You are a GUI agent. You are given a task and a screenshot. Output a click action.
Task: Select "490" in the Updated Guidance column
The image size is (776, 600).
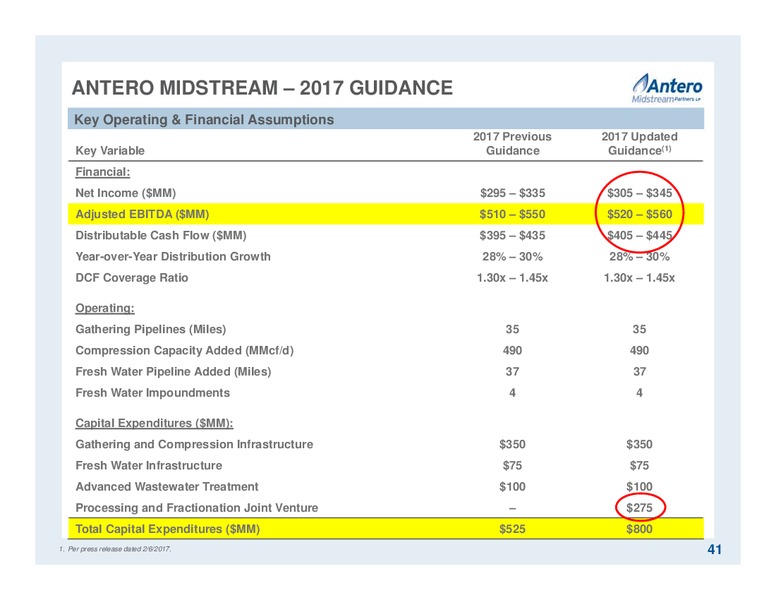pos(639,350)
